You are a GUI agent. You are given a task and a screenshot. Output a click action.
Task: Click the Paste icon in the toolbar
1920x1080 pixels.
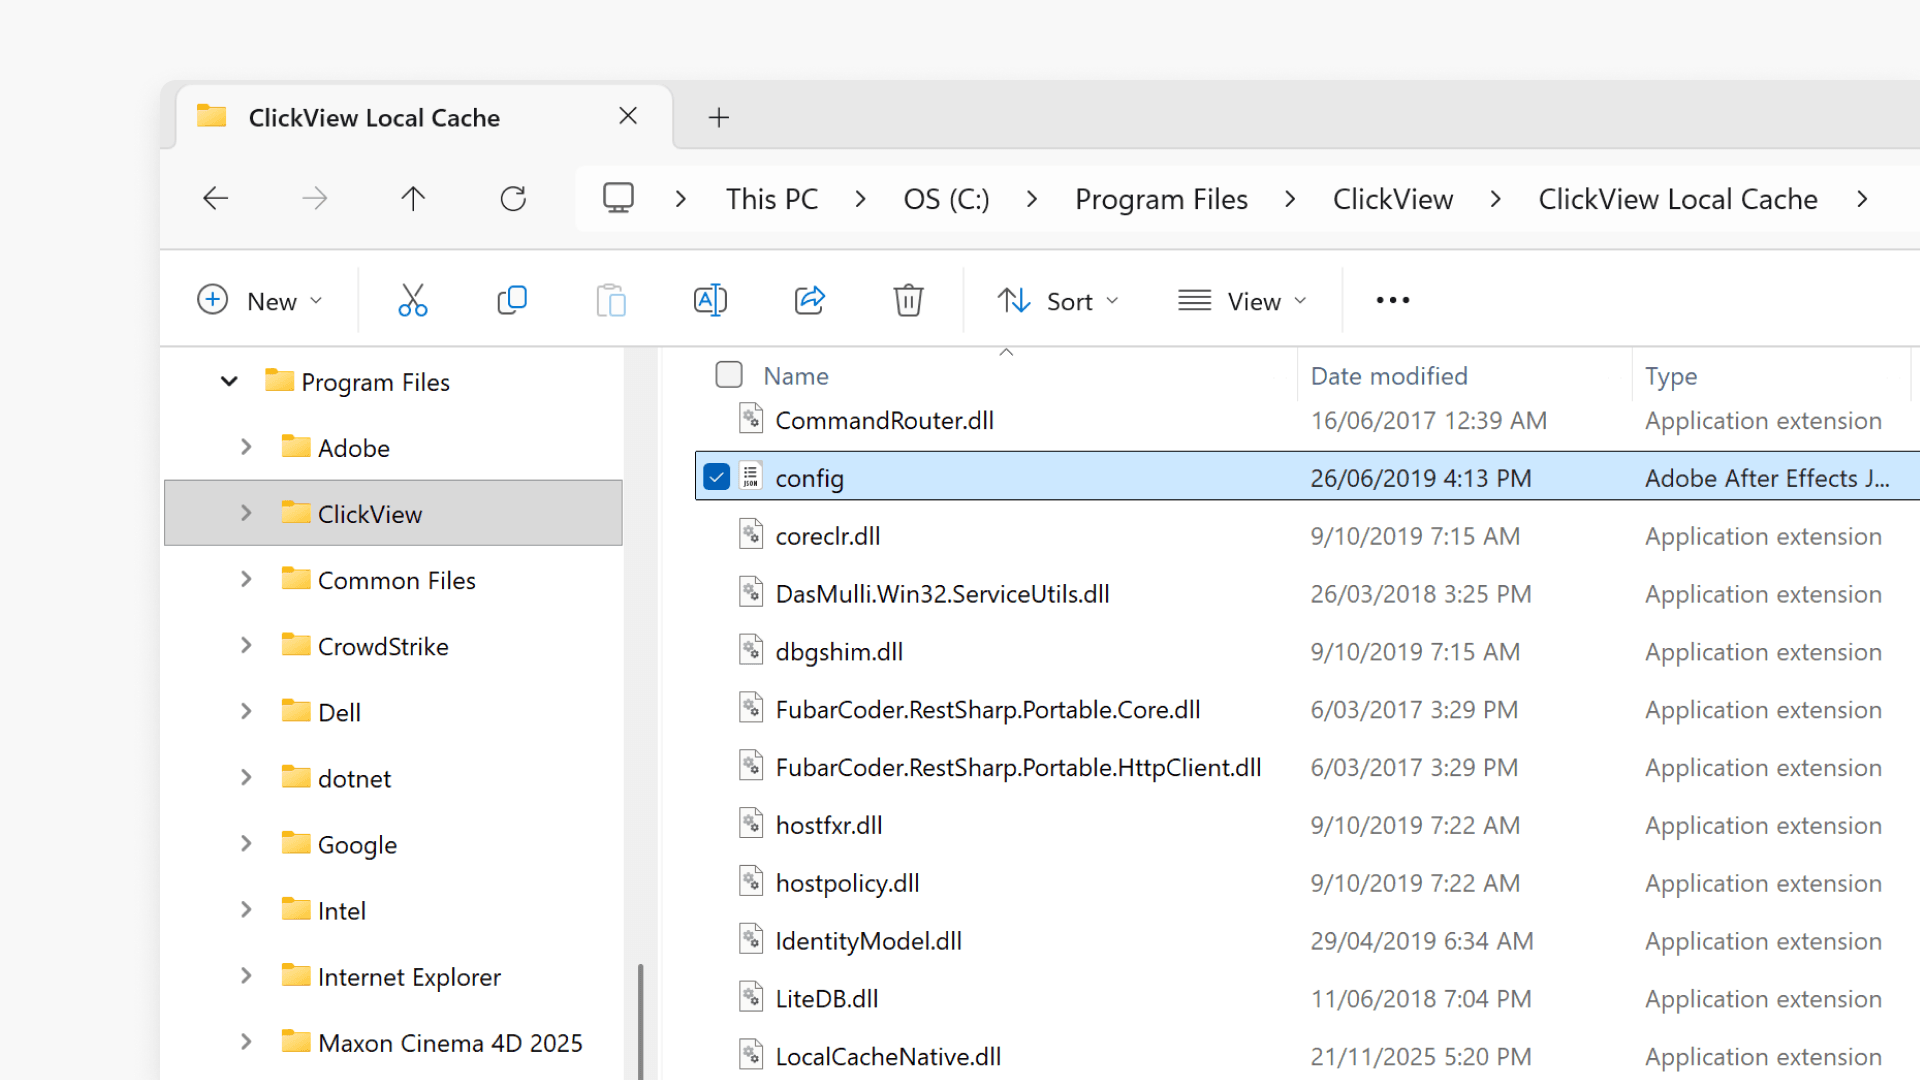(611, 299)
